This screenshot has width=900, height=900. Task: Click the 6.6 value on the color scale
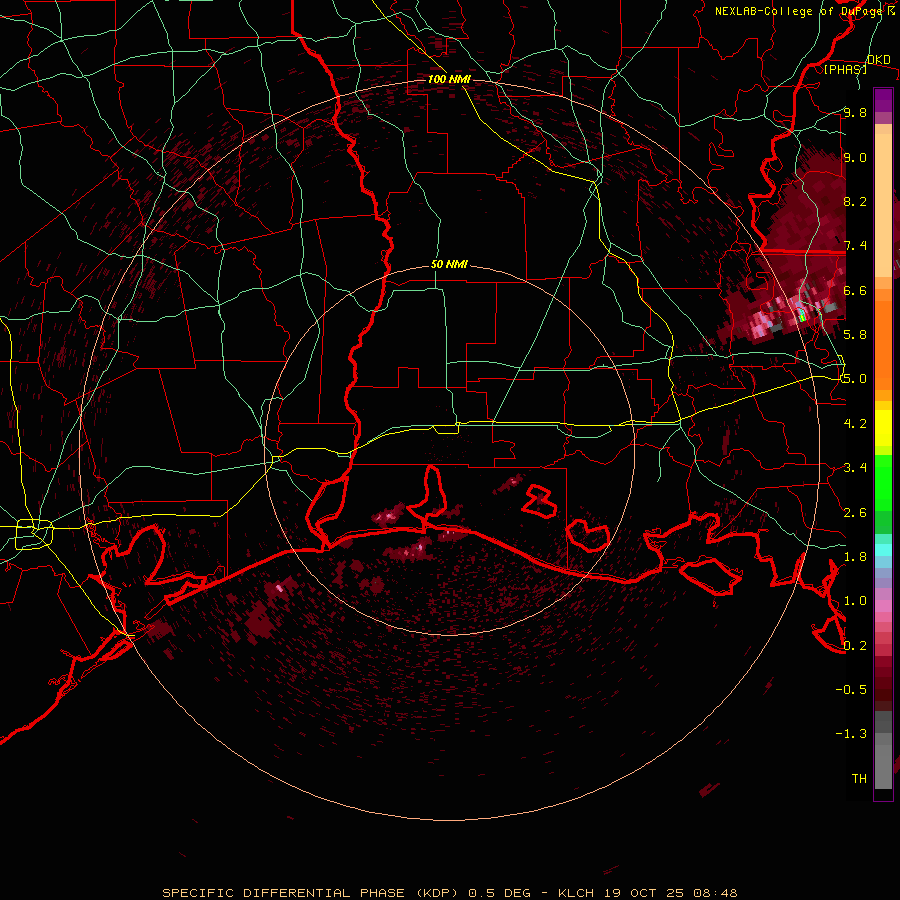[x=855, y=290]
